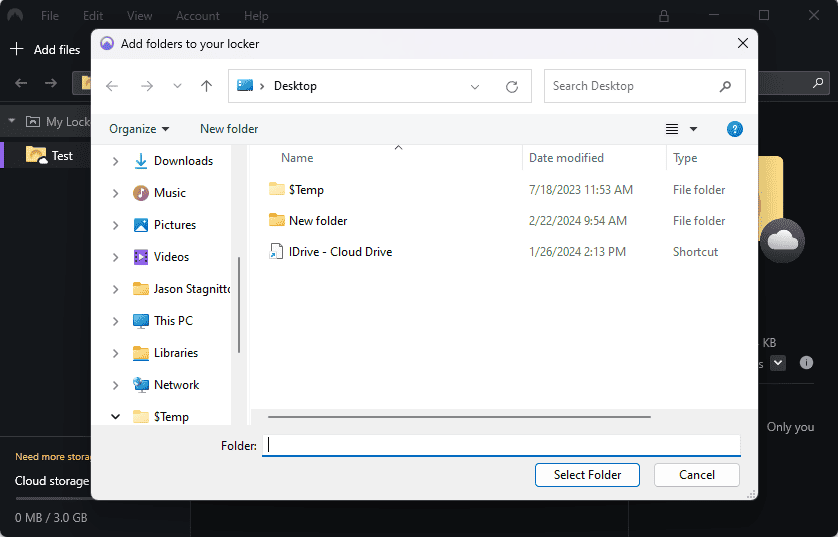Screen dimensions: 838x537
Task: Select Libraries in the navigation pane
Action: tap(165, 353)
